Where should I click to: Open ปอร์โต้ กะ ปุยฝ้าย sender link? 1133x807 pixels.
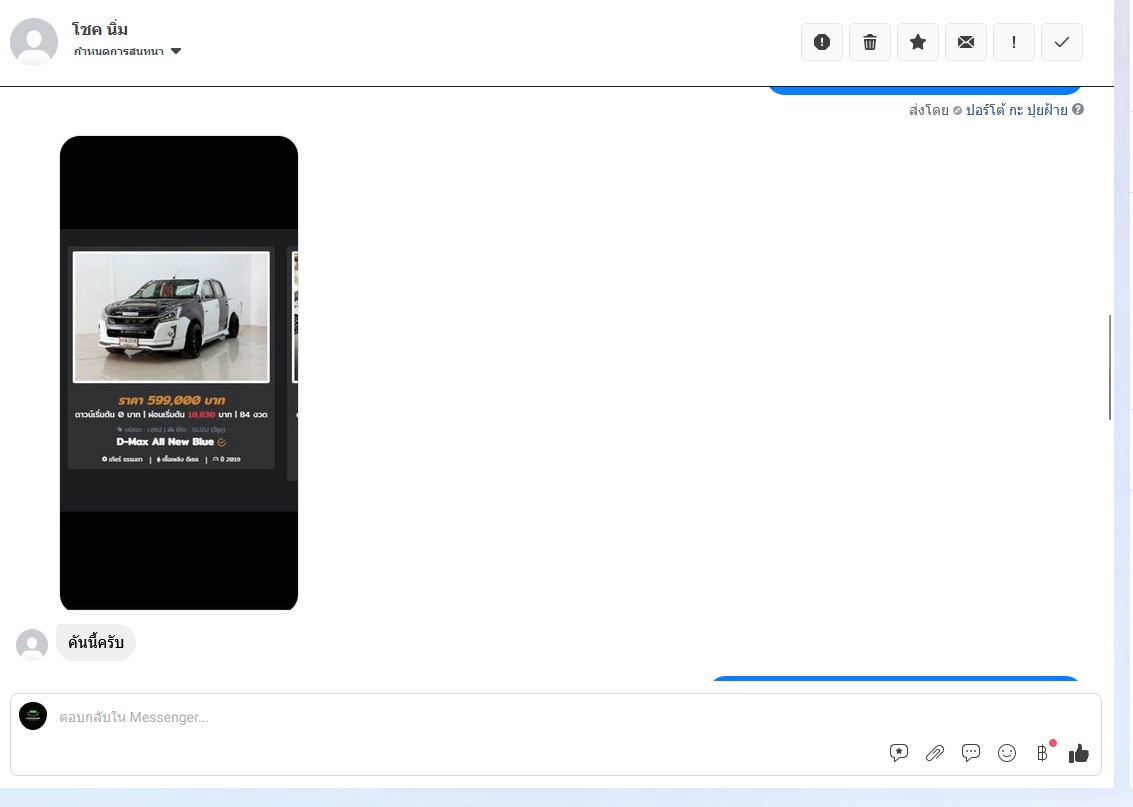click(x=1016, y=110)
